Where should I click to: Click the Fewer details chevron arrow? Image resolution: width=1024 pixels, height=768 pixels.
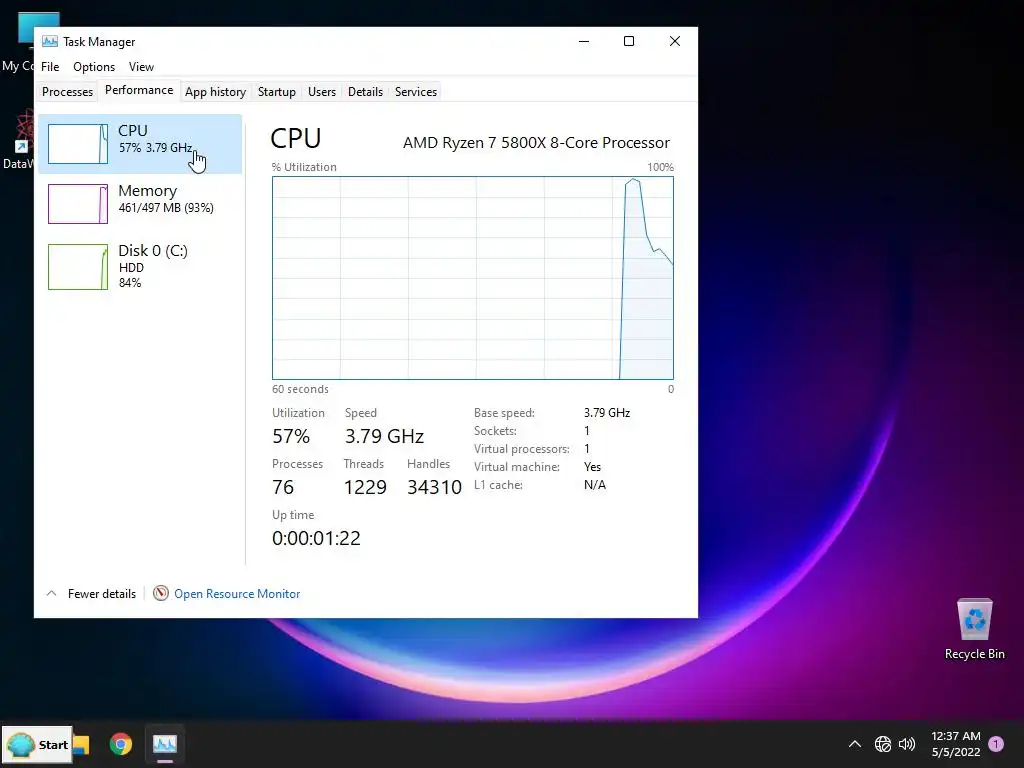(x=52, y=594)
